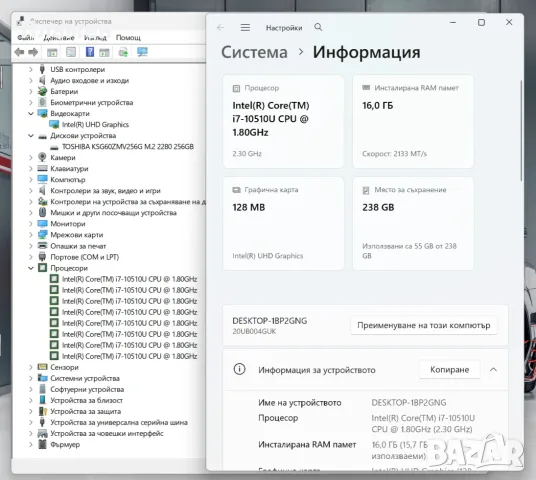Minimize the Settings window
The width and height of the screenshot is (536, 480).
[x=453, y=23]
